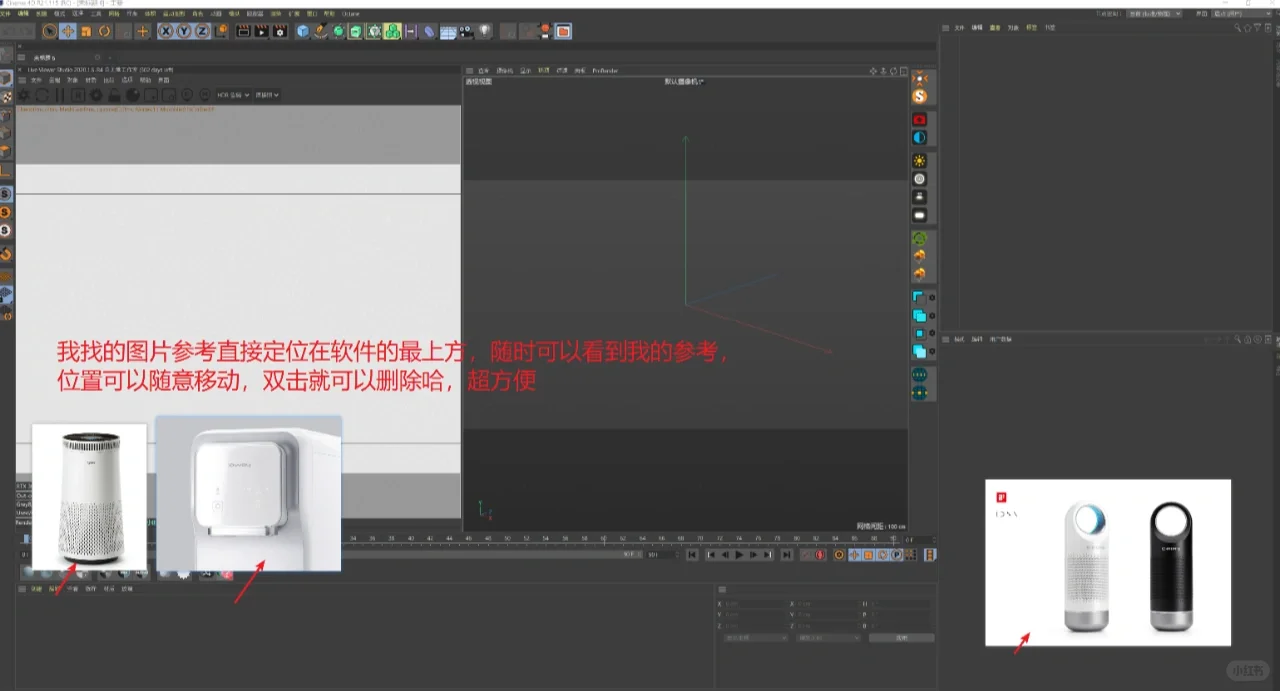Image resolution: width=1280 pixels, height=691 pixels.
Task: Open Octane settings via the orange S icon
Action: click(921, 96)
